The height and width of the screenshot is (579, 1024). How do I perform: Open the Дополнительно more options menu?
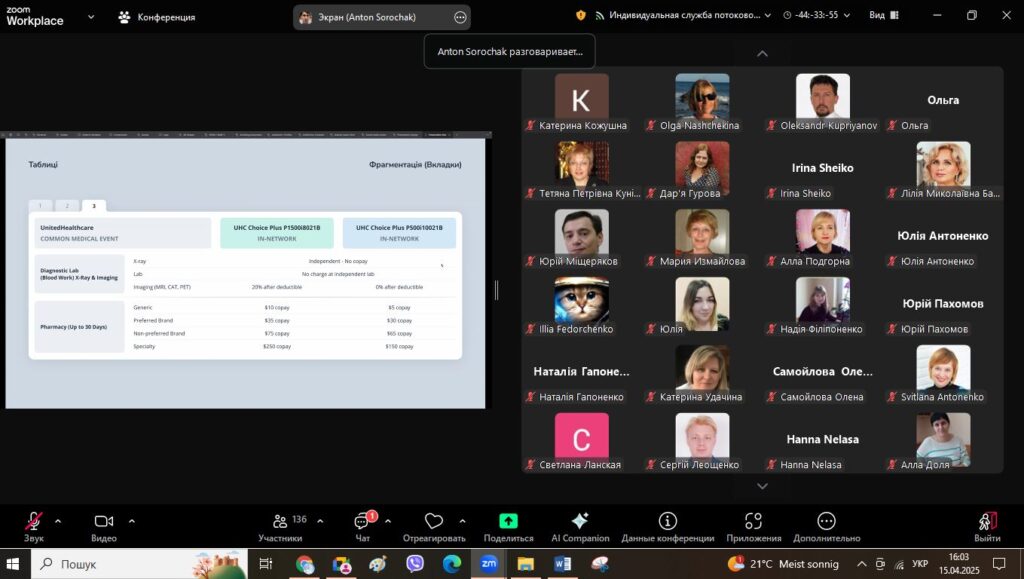pyautogui.click(x=826, y=527)
